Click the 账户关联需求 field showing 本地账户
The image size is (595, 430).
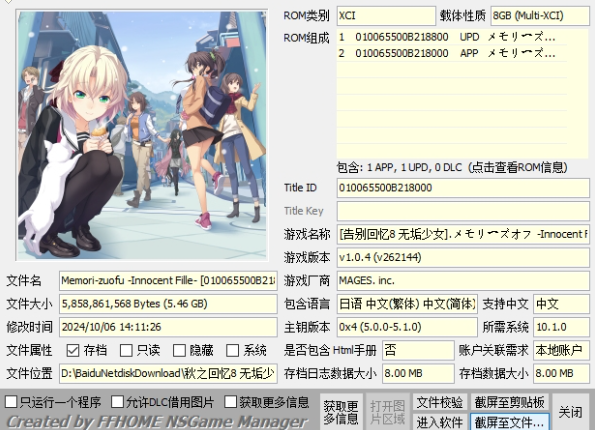[x=561, y=350]
